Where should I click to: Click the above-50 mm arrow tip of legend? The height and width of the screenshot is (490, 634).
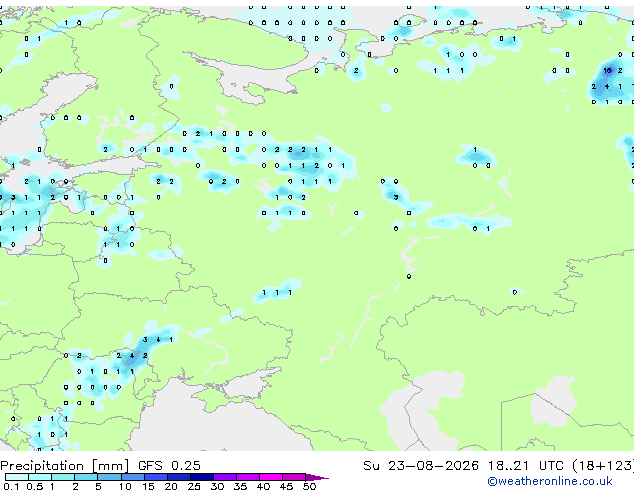click(317, 477)
